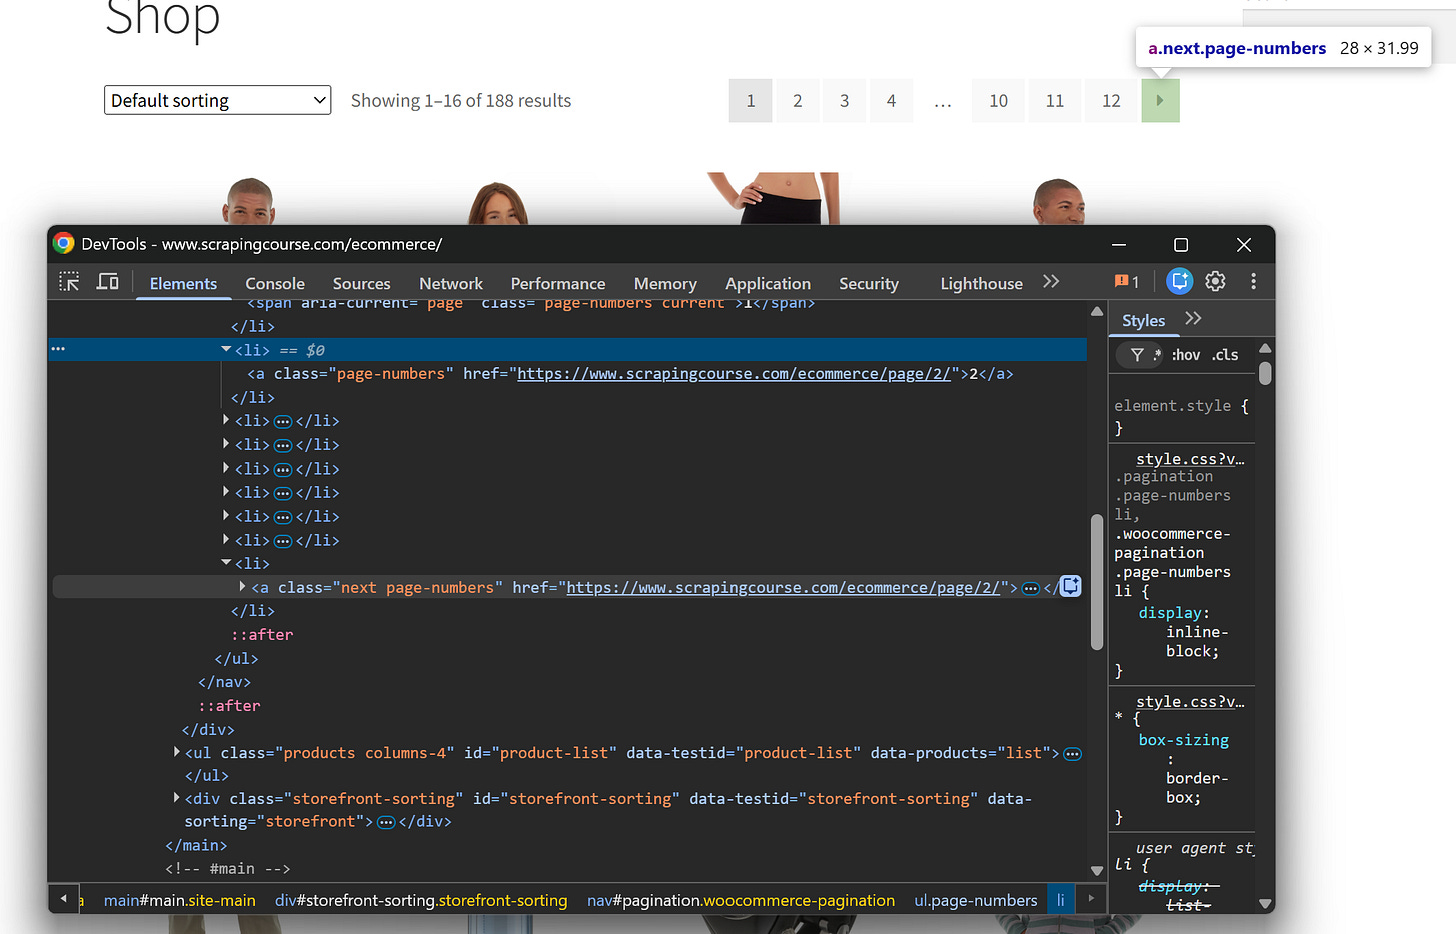
Task: Select the li breadcrumb item
Action: coord(1061,900)
